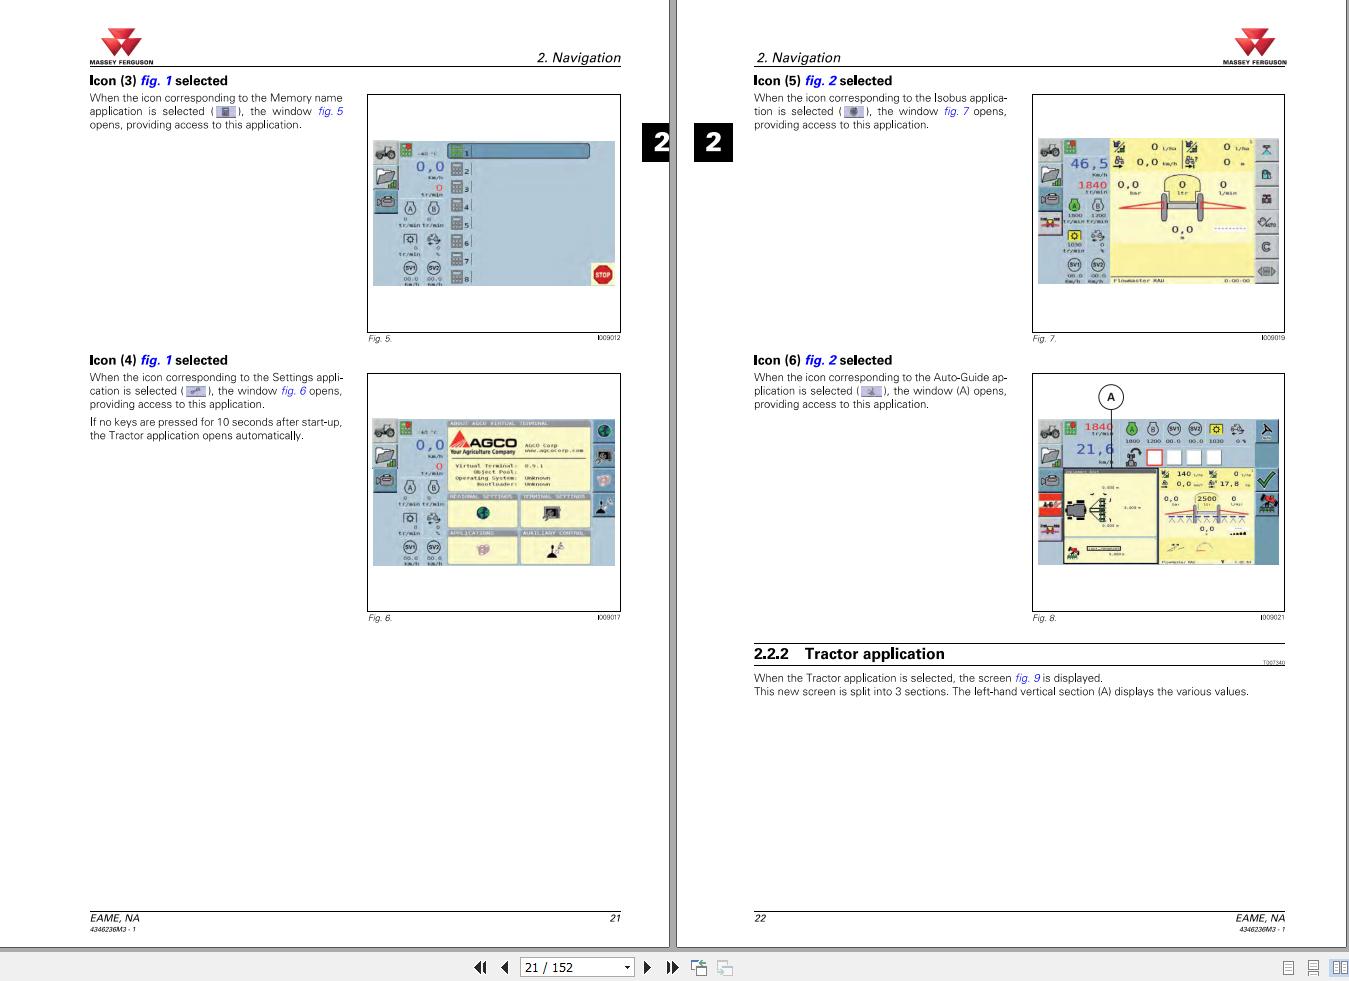Click '2. Navigation' header on the right page
This screenshot has width=1349, height=981.
point(798,58)
